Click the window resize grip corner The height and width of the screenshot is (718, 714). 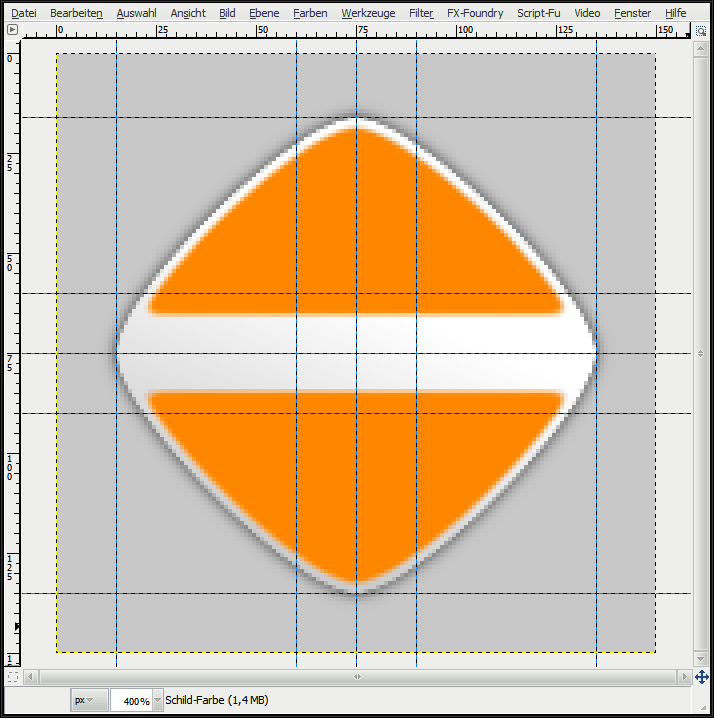703,708
